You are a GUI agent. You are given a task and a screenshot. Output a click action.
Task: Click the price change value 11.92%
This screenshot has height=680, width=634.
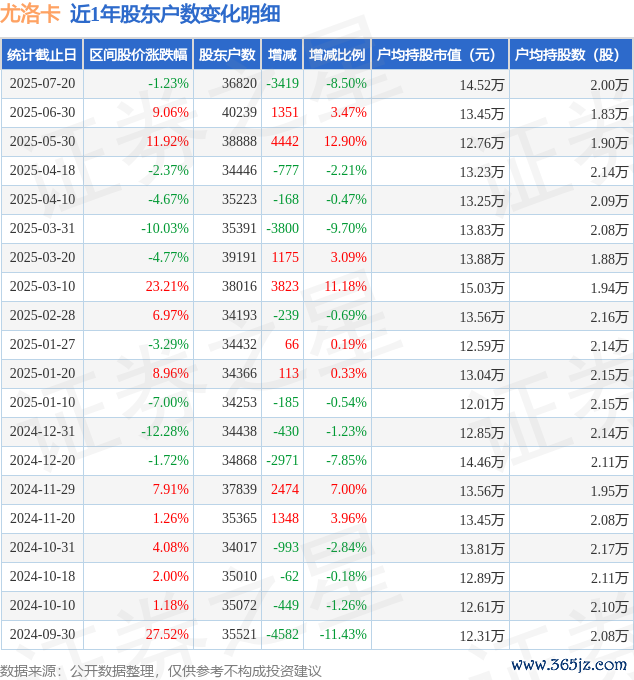tap(167, 141)
